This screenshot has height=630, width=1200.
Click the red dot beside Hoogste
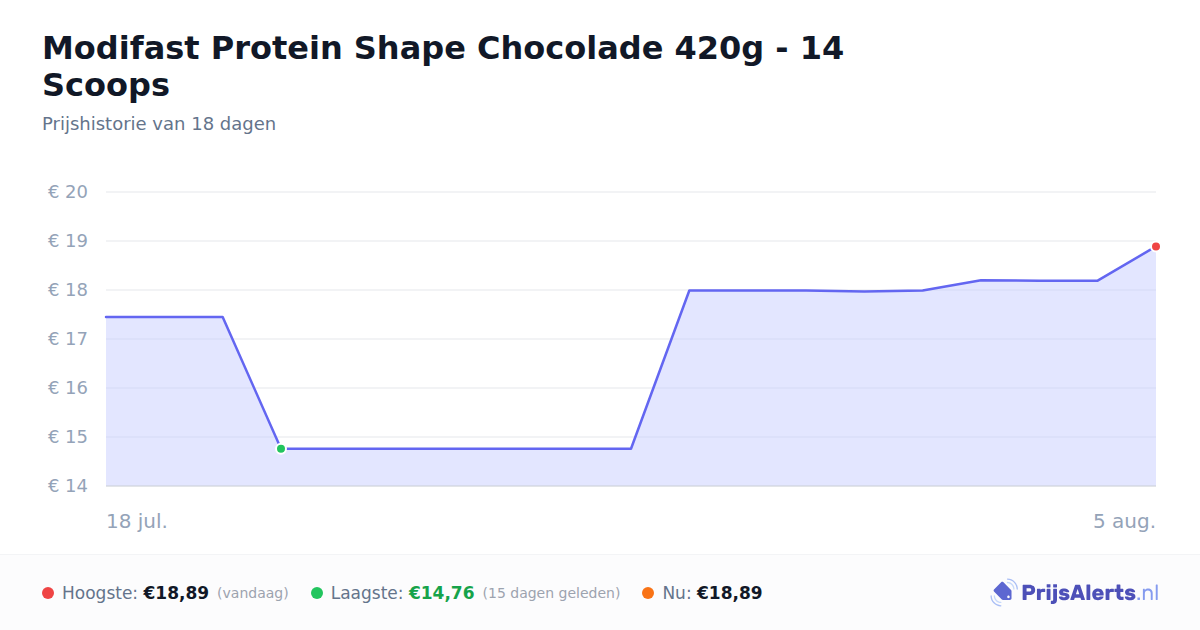(x=48, y=593)
